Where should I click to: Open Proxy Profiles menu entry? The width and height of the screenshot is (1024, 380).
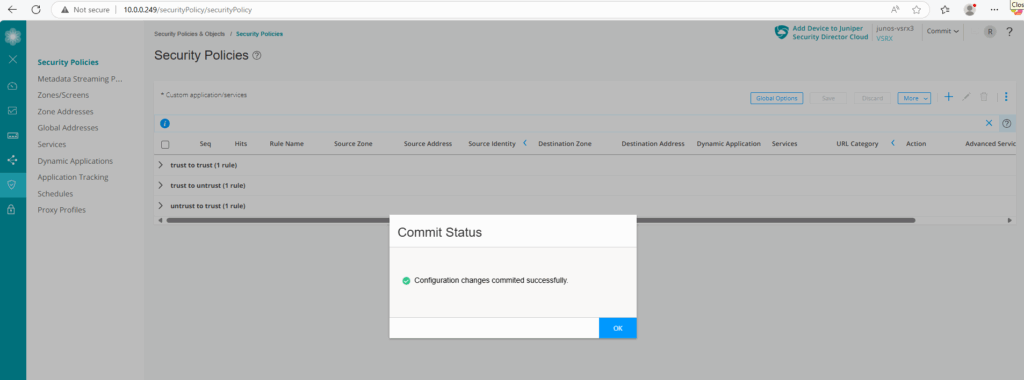tap(61, 210)
